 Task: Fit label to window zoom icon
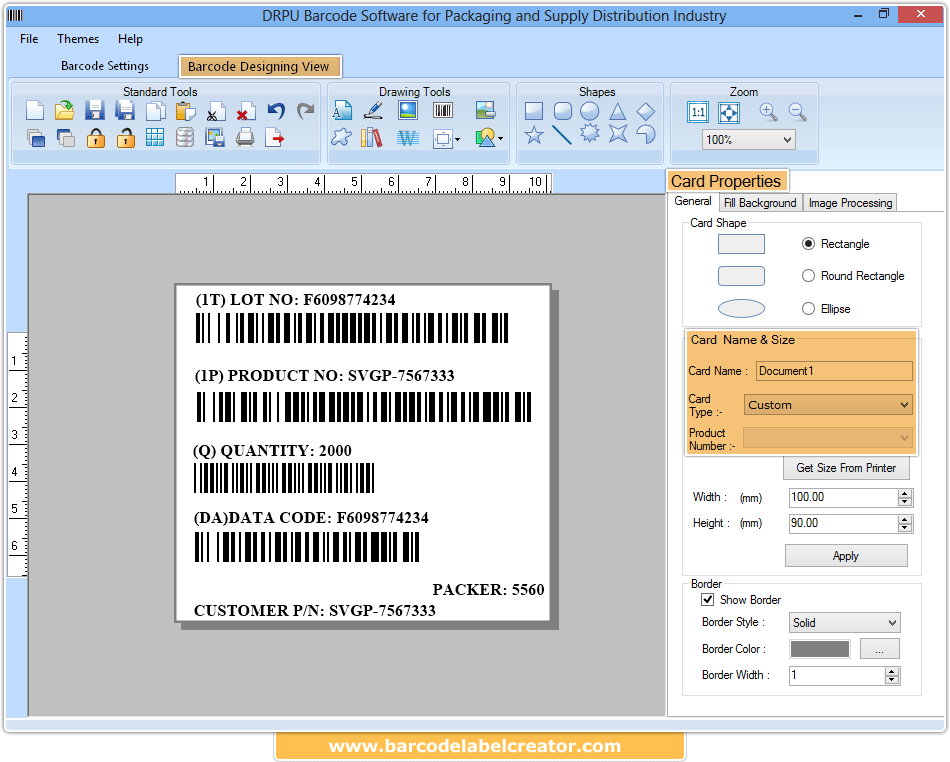click(728, 112)
